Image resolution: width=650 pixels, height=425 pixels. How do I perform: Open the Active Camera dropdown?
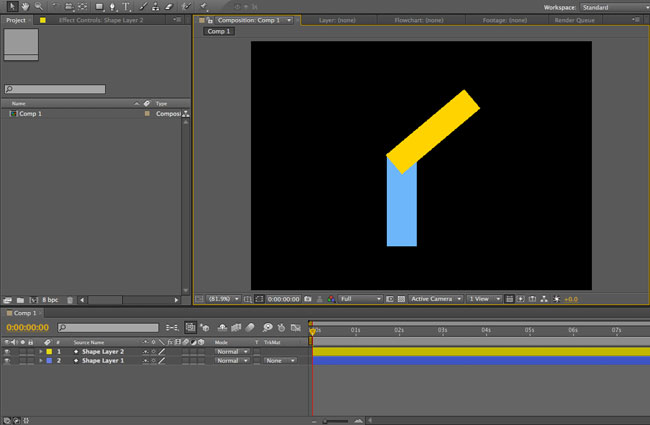pyautogui.click(x=436, y=299)
